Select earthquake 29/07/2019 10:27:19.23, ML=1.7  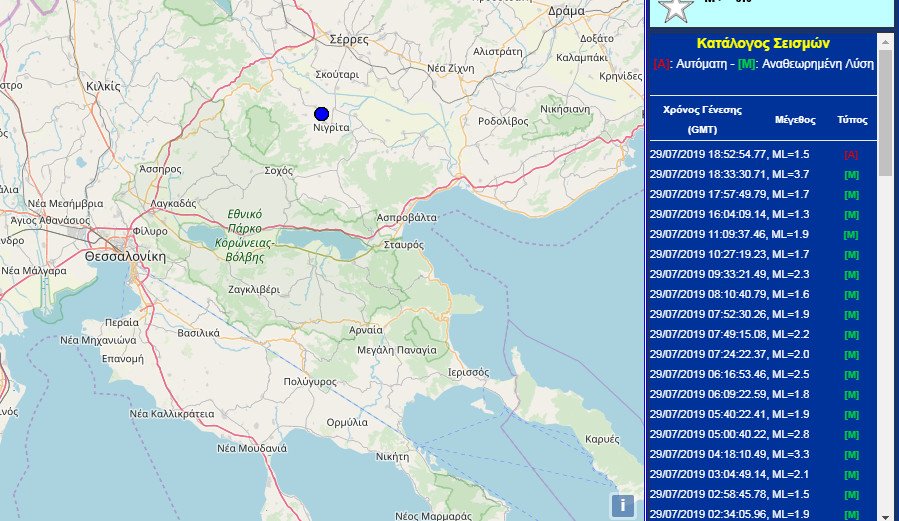coord(729,254)
